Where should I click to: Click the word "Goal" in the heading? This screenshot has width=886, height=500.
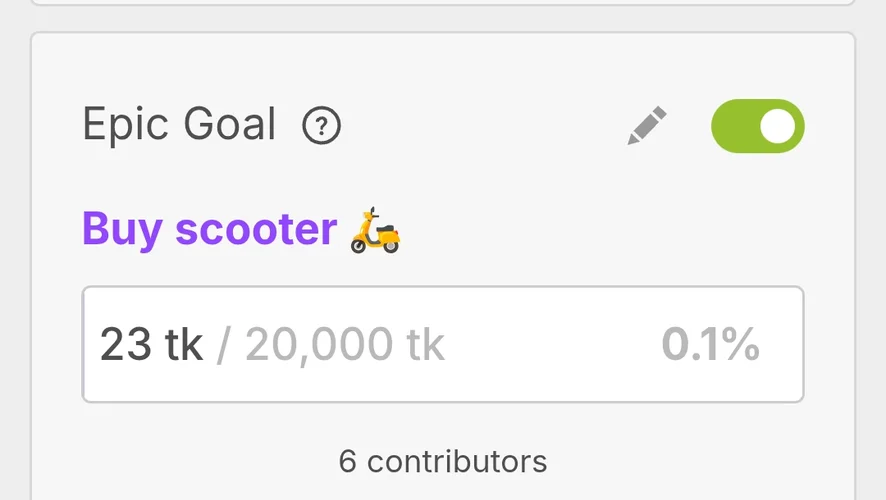pos(229,126)
